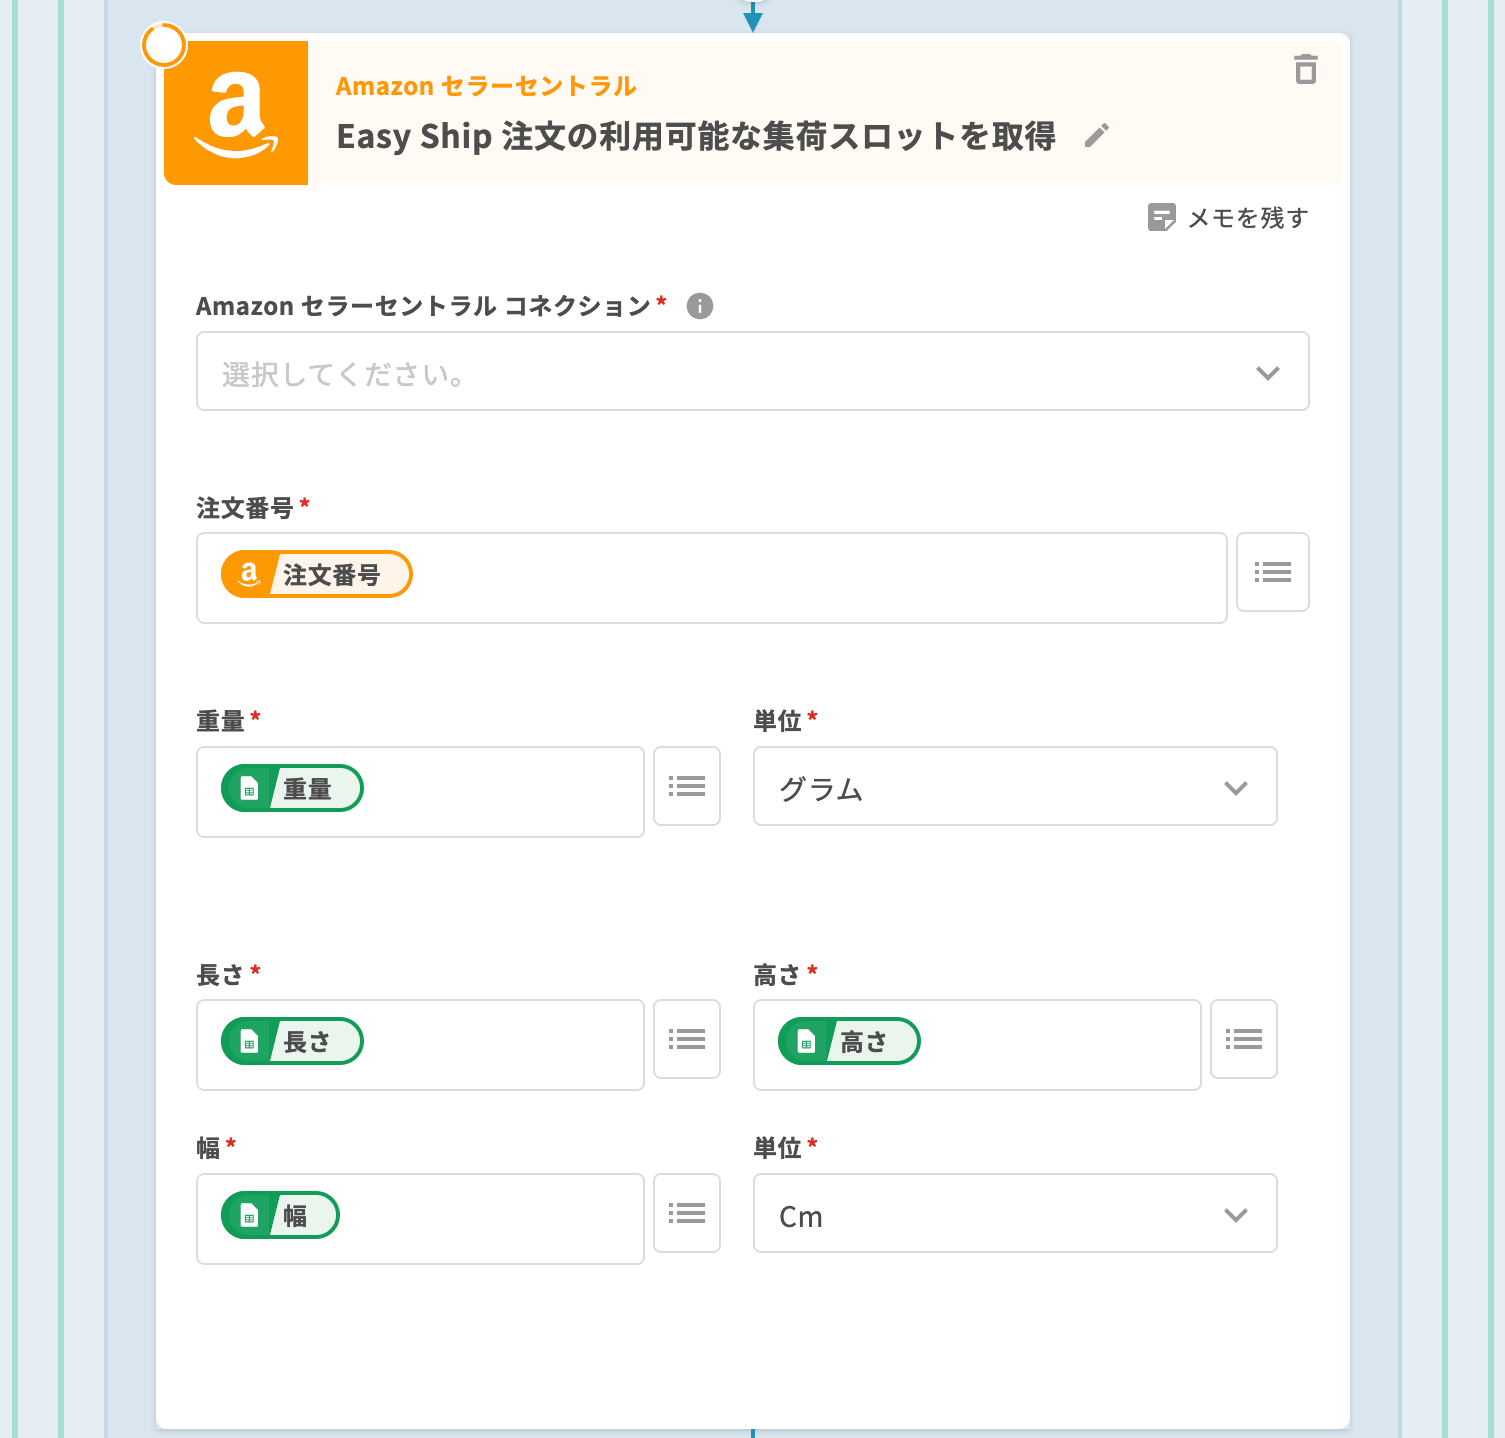Click the pencil icon to rename step
The image size is (1505, 1438).
click(x=1097, y=136)
